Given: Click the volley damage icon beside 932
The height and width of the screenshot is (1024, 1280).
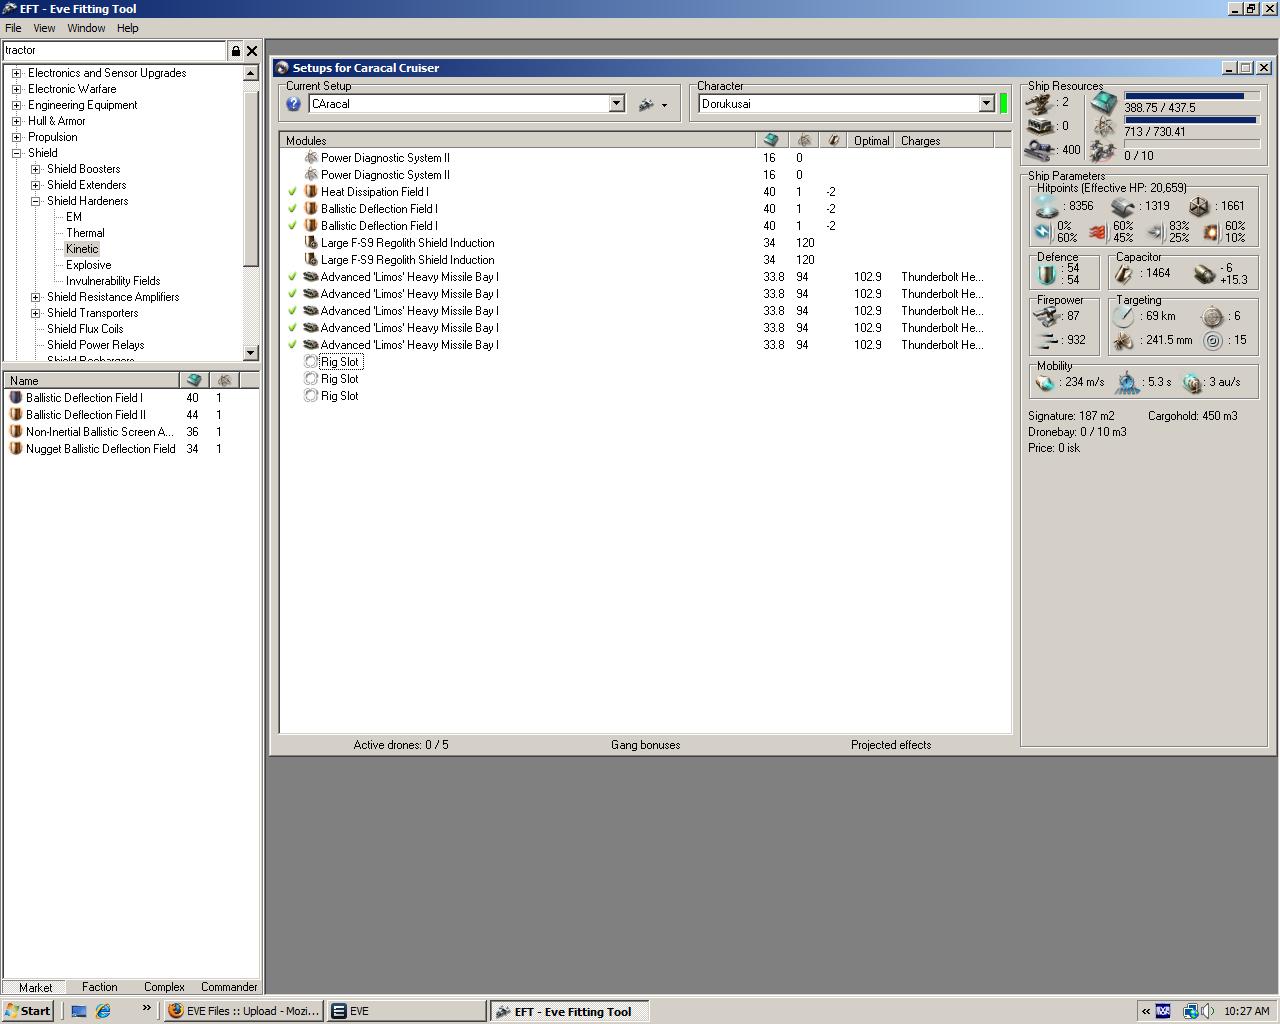Looking at the screenshot, I should point(1048,340).
